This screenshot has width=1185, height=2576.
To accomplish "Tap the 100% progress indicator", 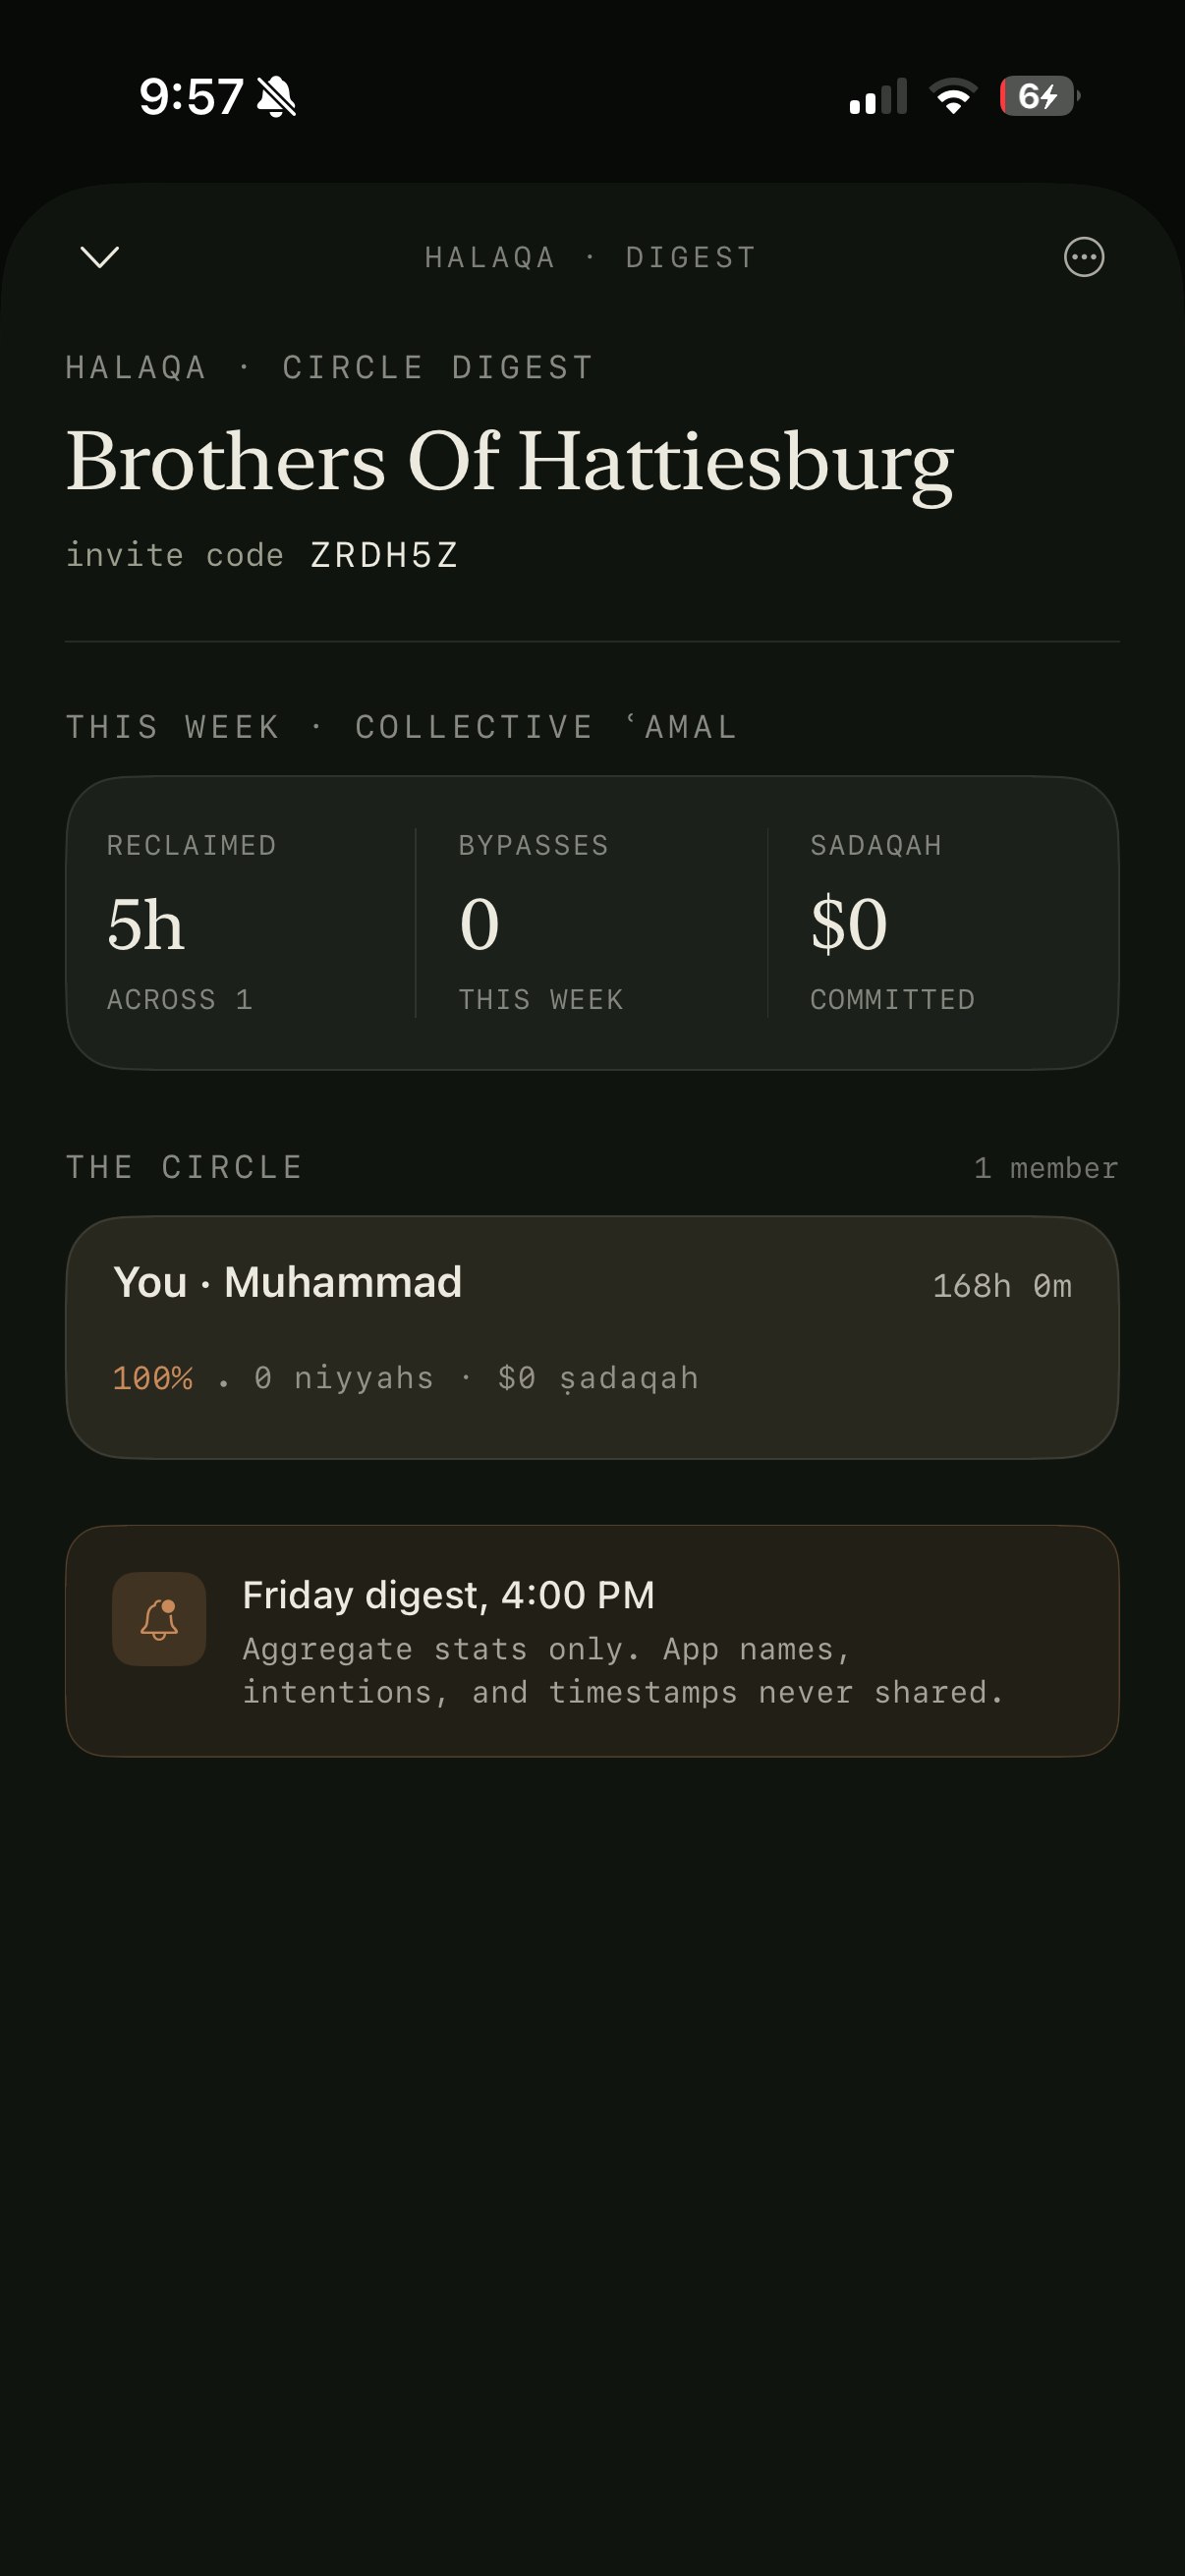I will pyautogui.click(x=153, y=1378).
